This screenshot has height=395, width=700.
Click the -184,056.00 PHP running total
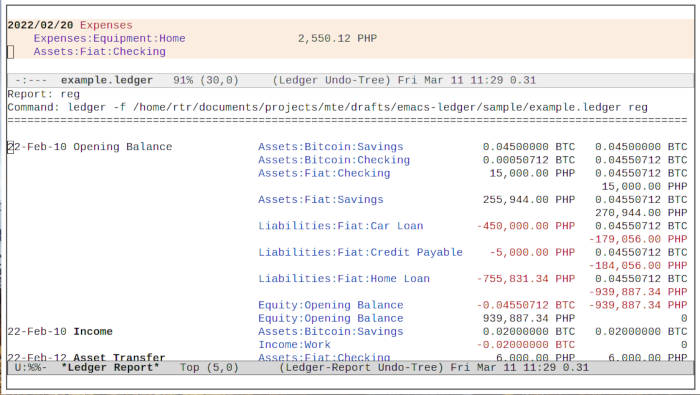point(638,266)
